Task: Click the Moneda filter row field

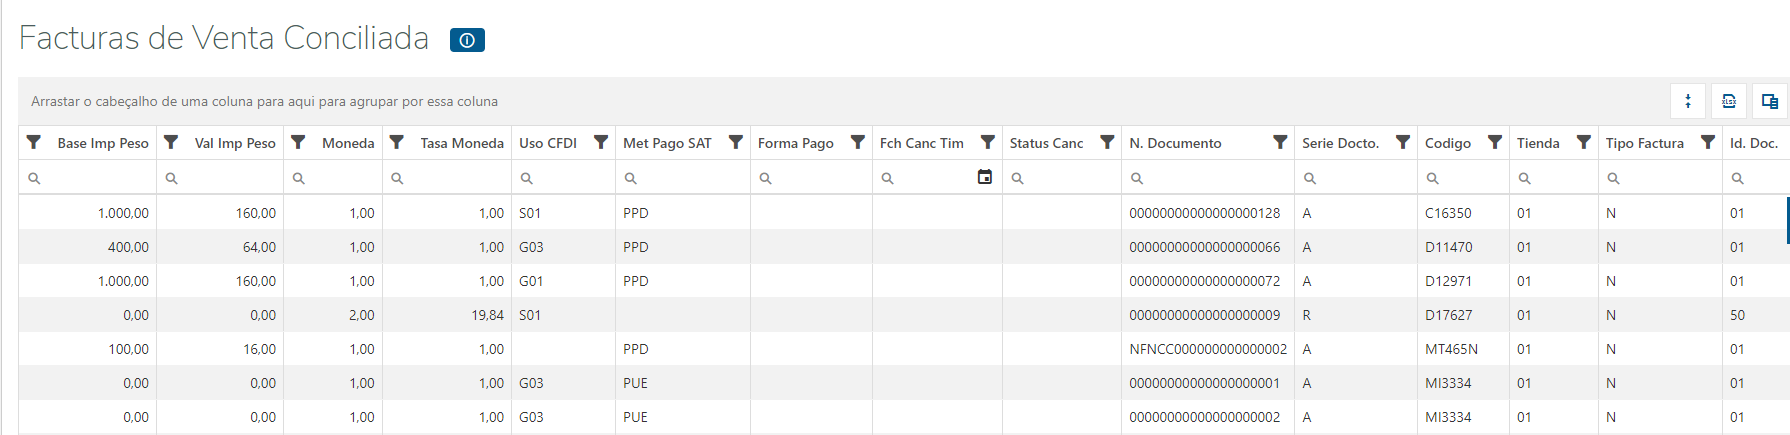Action: coord(340,178)
